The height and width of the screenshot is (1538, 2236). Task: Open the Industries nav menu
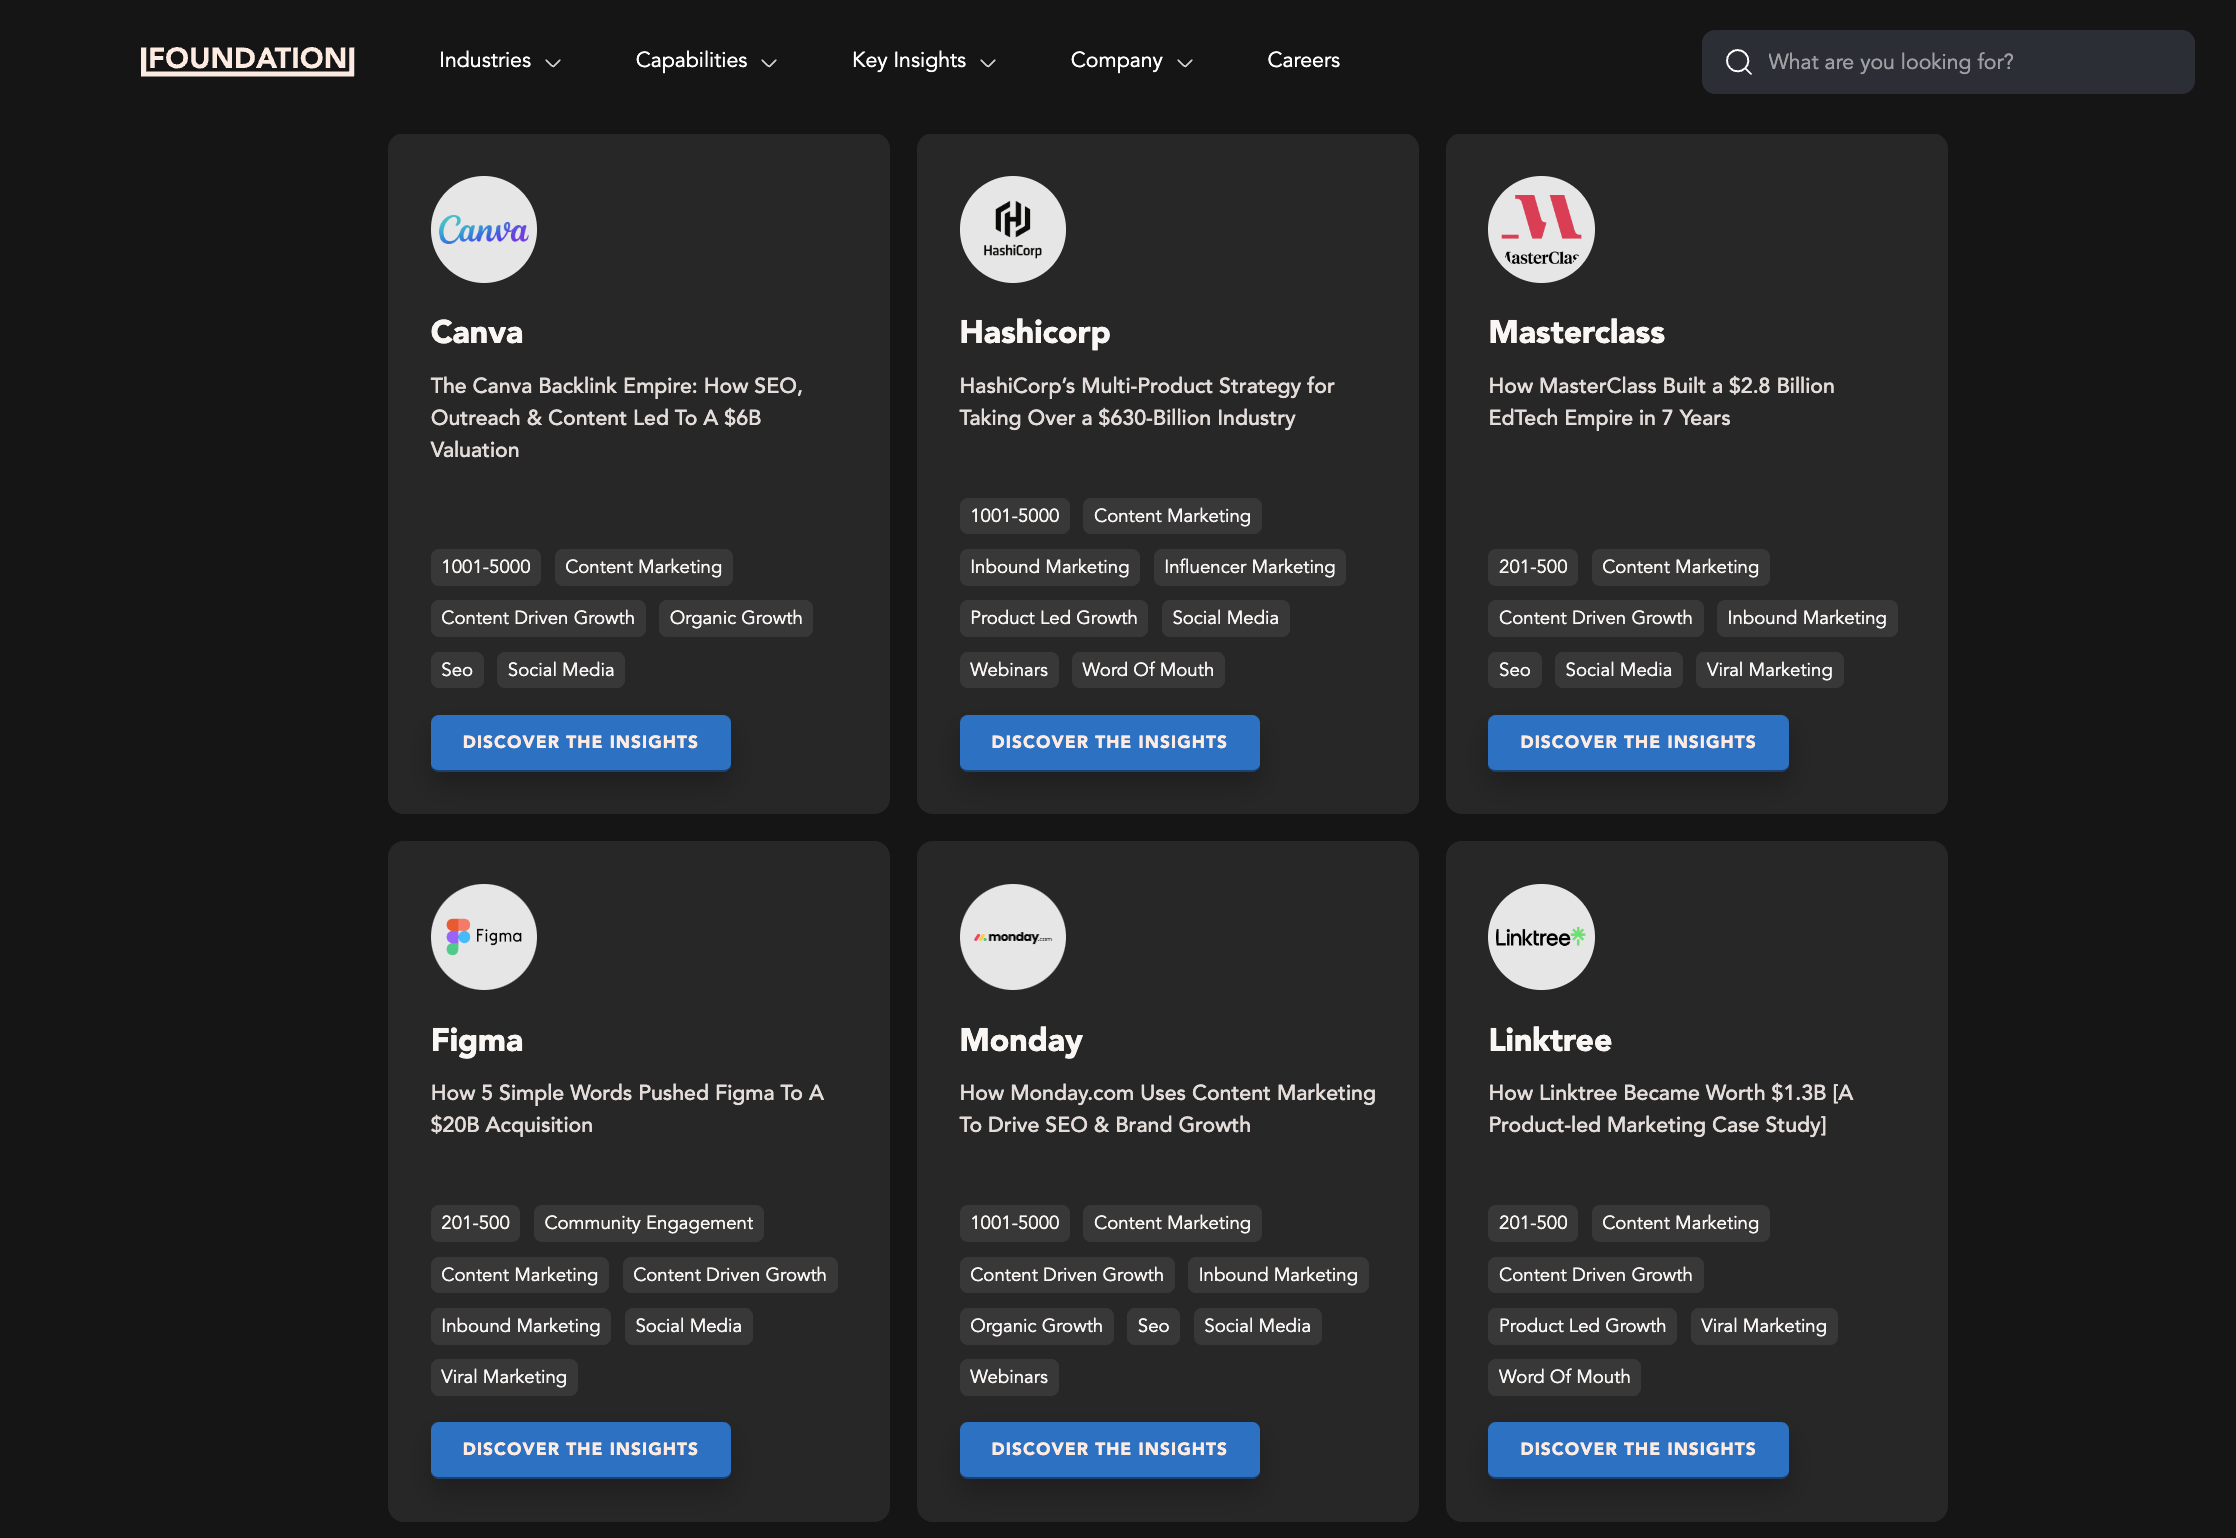(x=485, y=60)
